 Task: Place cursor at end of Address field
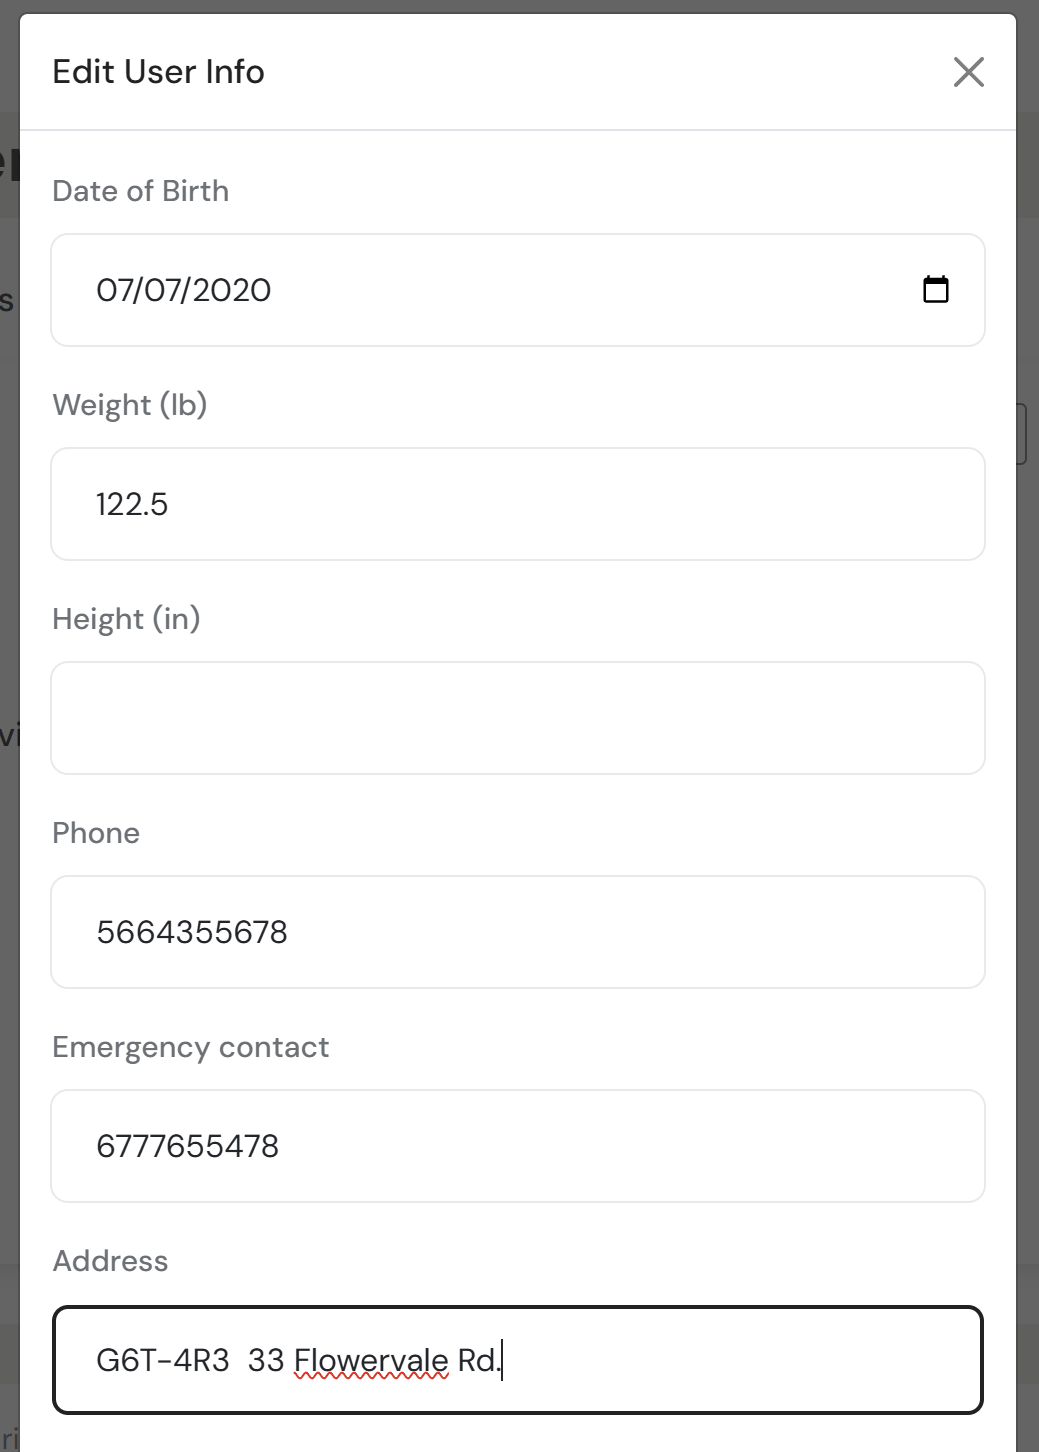tap(740, 1360)
